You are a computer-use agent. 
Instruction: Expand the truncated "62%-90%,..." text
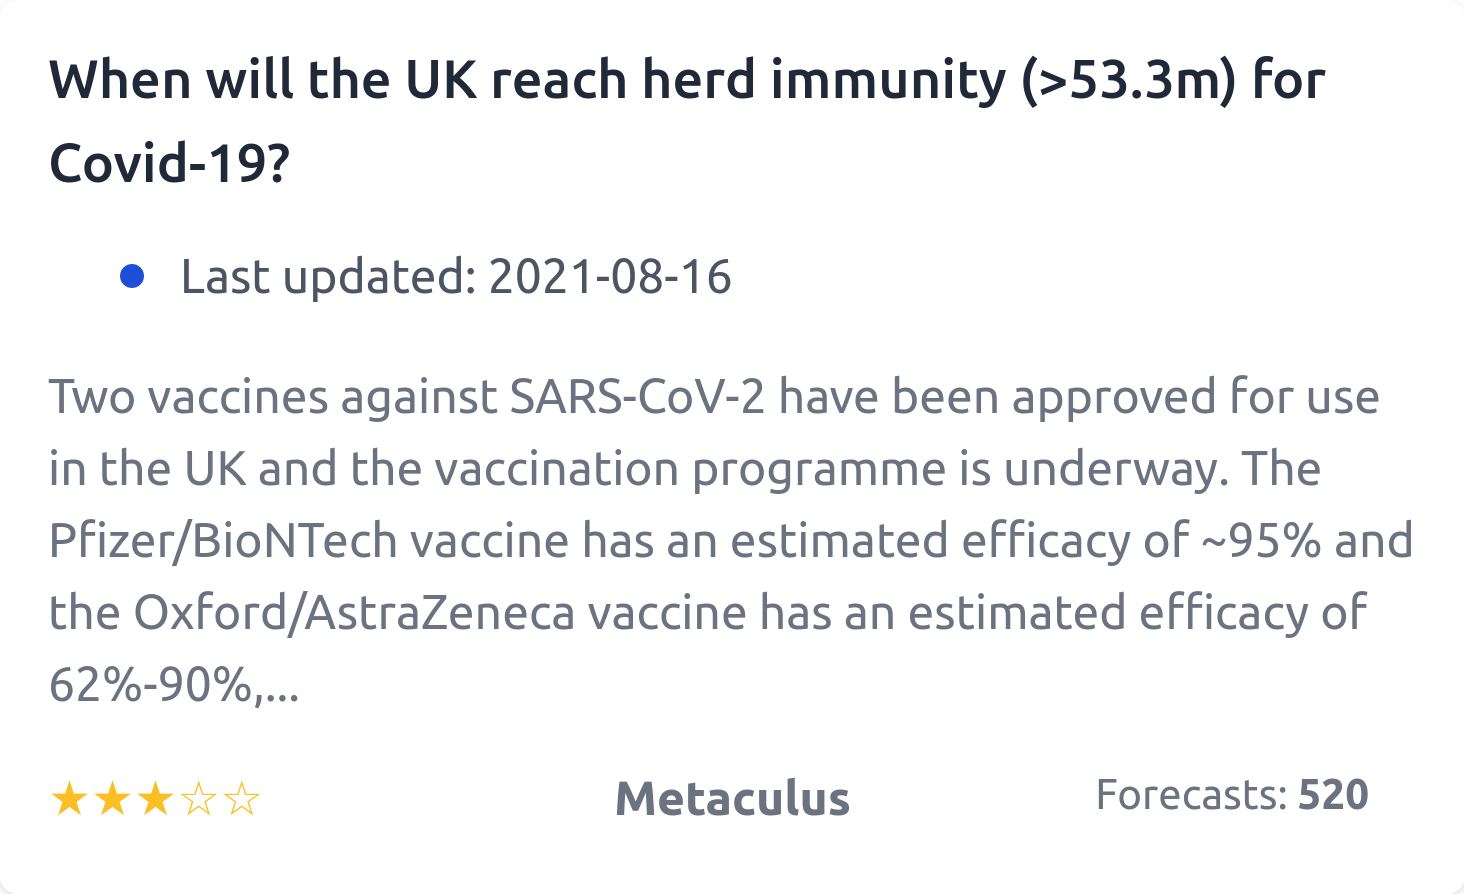coord(174,685)
